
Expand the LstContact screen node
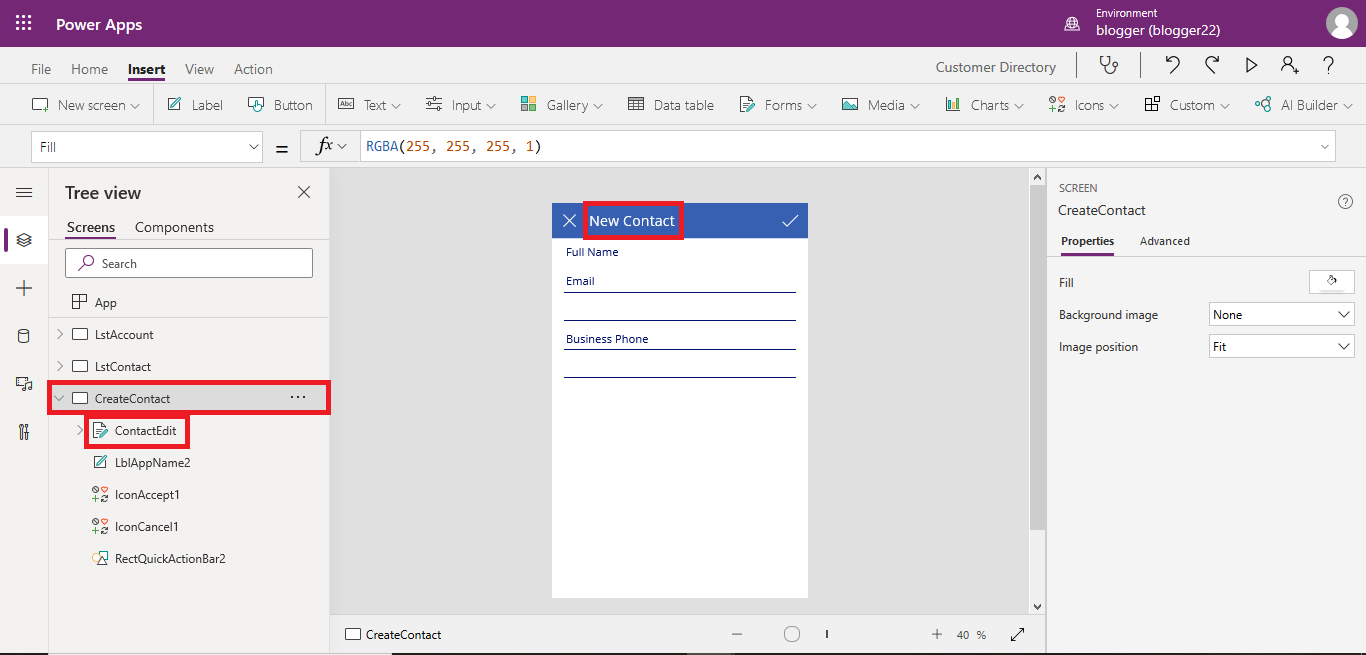pyautogui.click(x=59, y=366)
